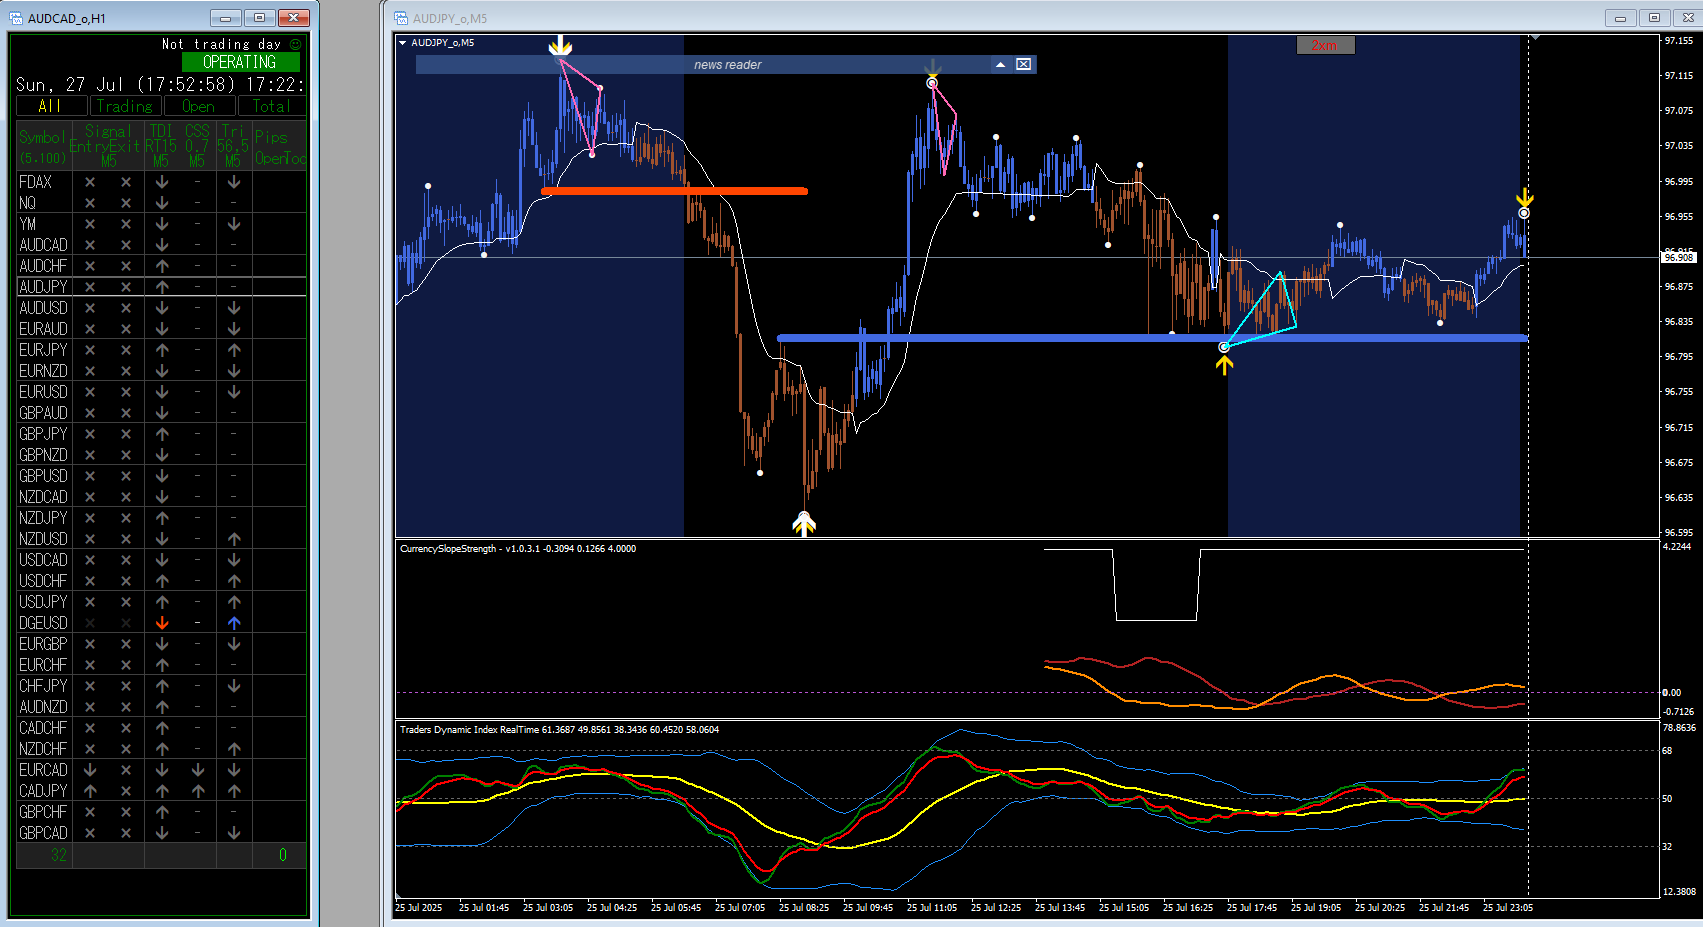Click the AUDCAD_o,H1 window title icon

[x=16, y=18]
